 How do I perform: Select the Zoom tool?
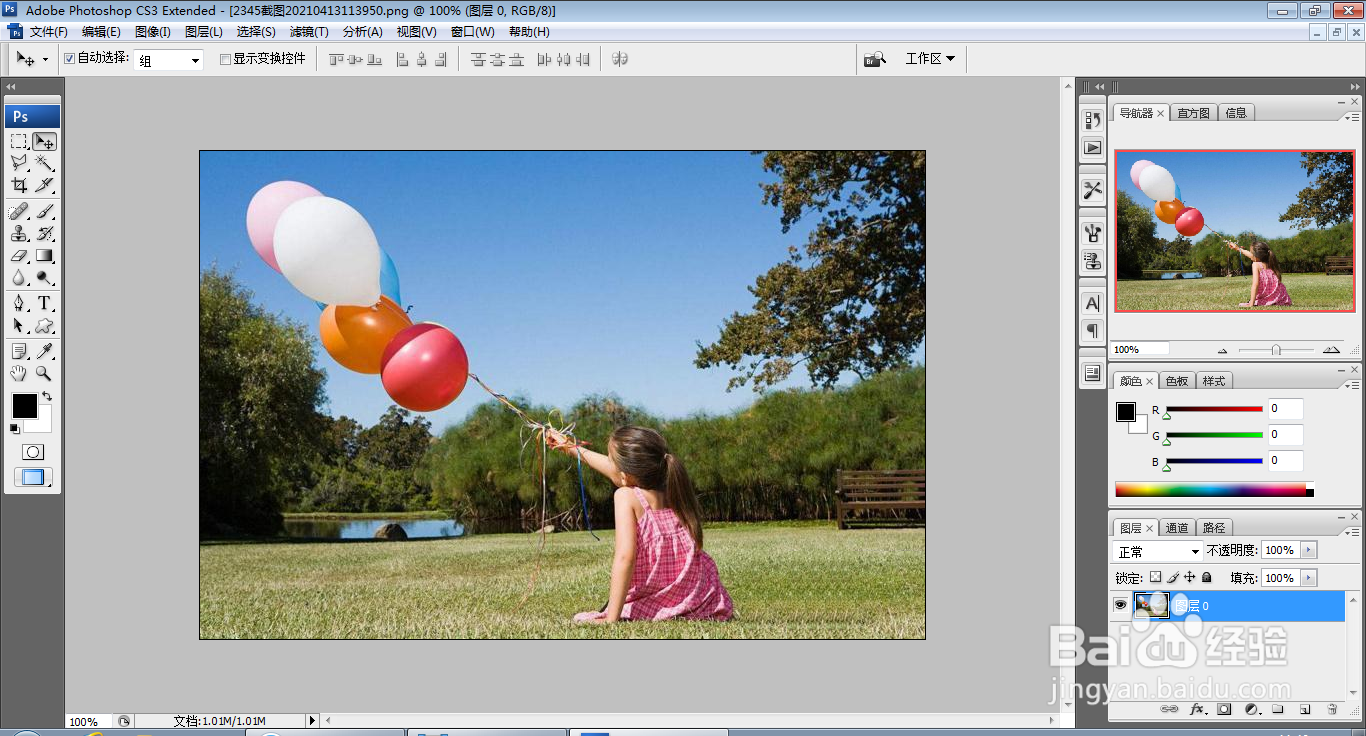click(x=44, y=373)
